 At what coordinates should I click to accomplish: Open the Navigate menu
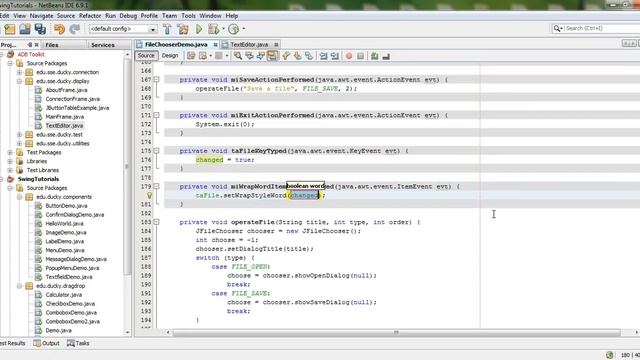tap(41, 16)
